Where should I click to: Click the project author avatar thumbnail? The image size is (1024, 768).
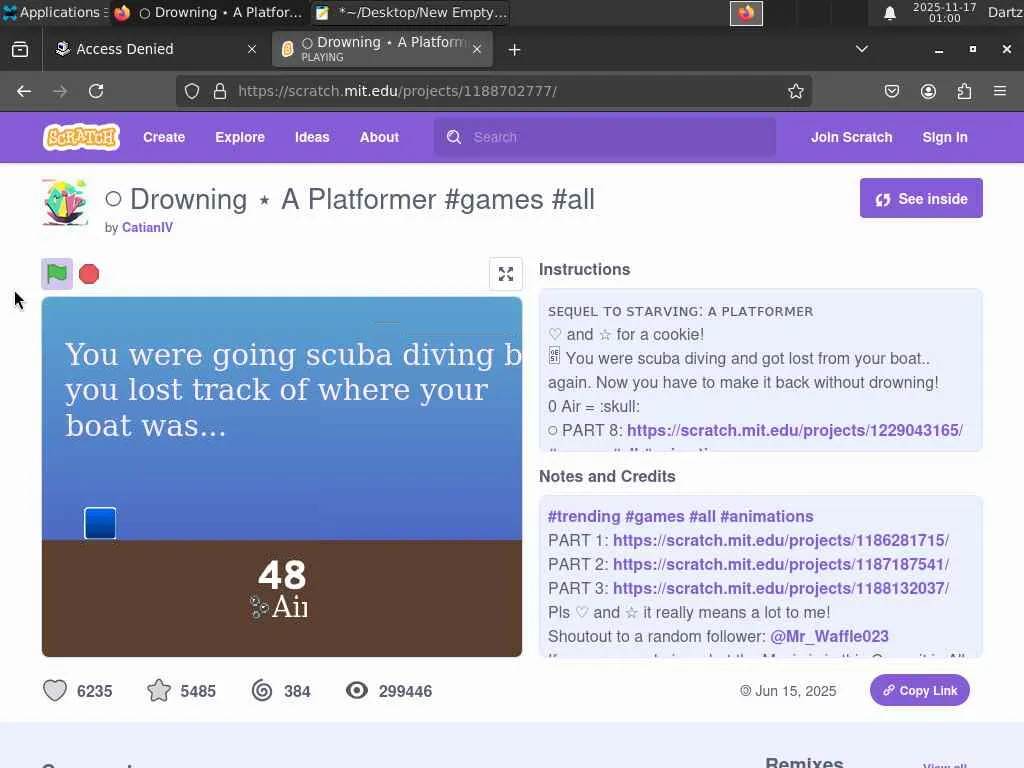point(65,202)
